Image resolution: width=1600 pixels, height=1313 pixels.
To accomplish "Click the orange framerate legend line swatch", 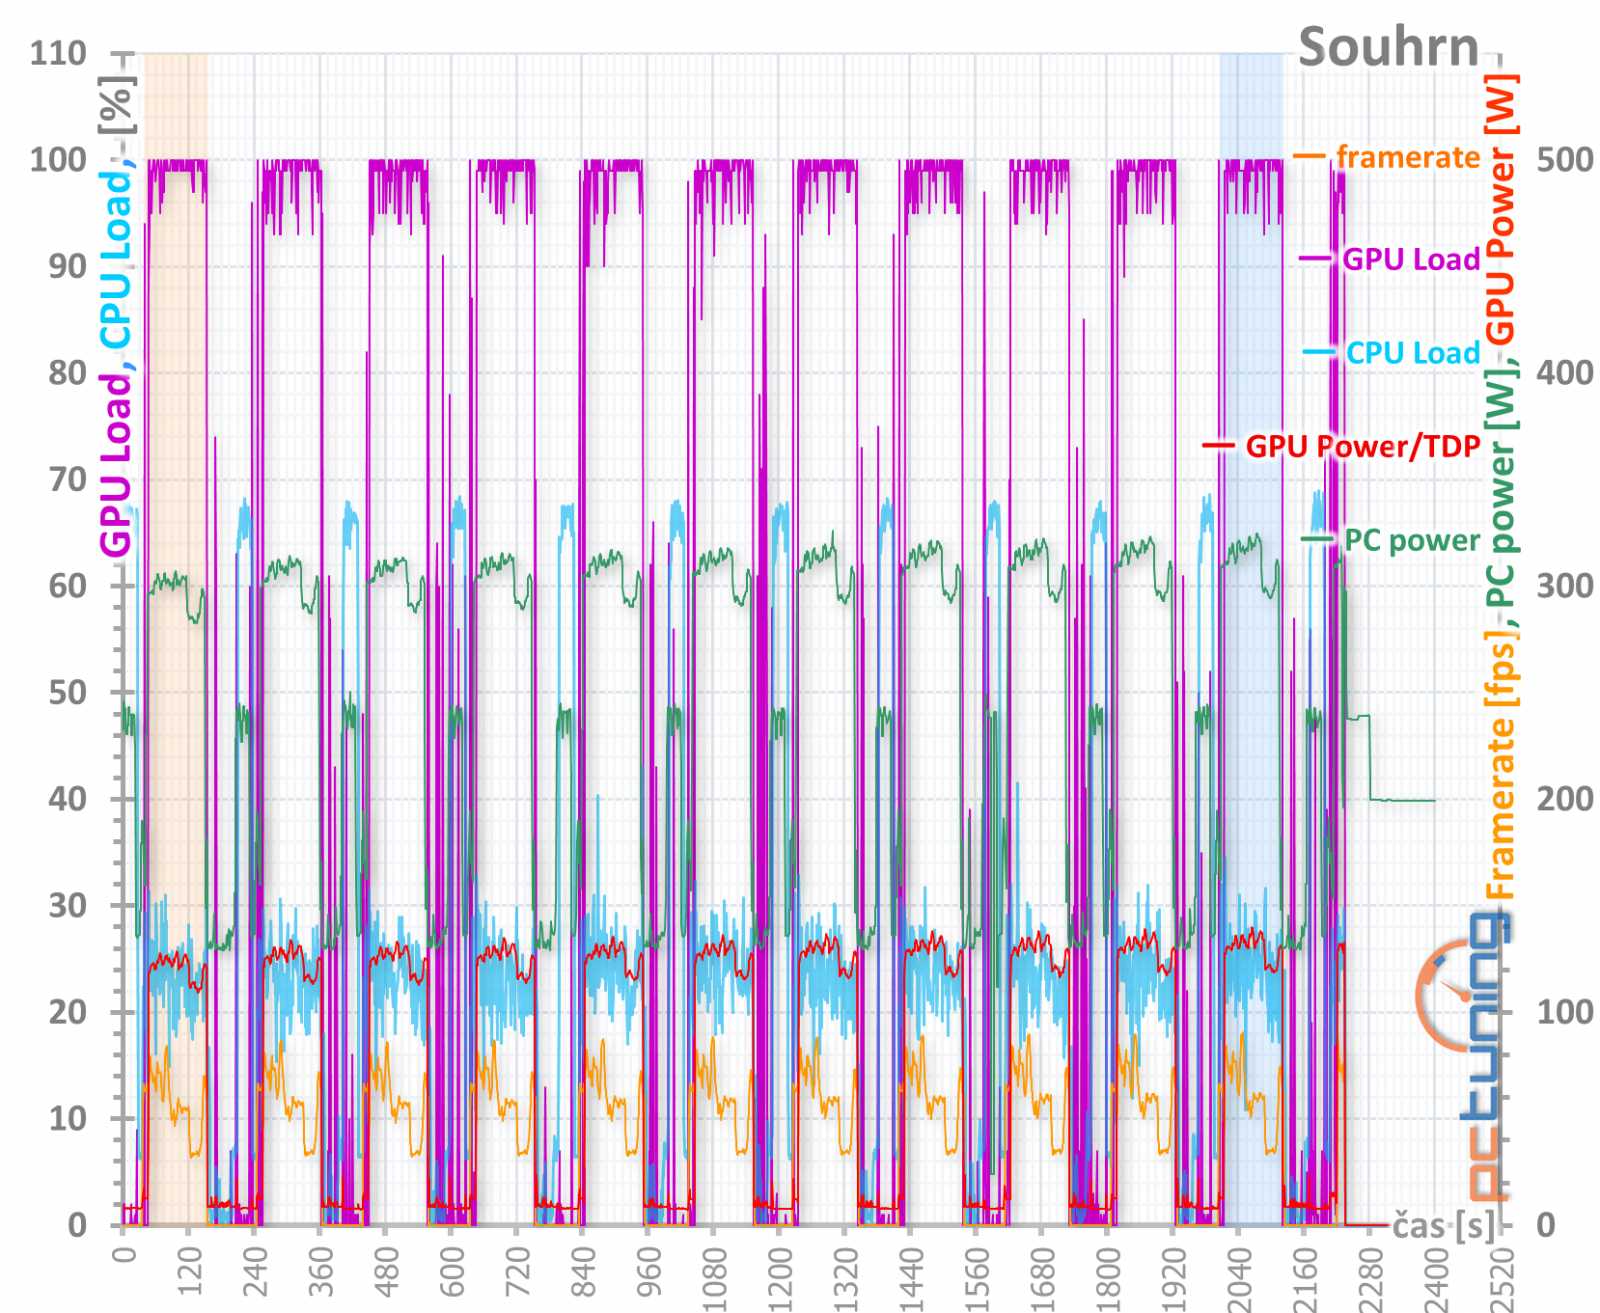I will coord(1309,157).
